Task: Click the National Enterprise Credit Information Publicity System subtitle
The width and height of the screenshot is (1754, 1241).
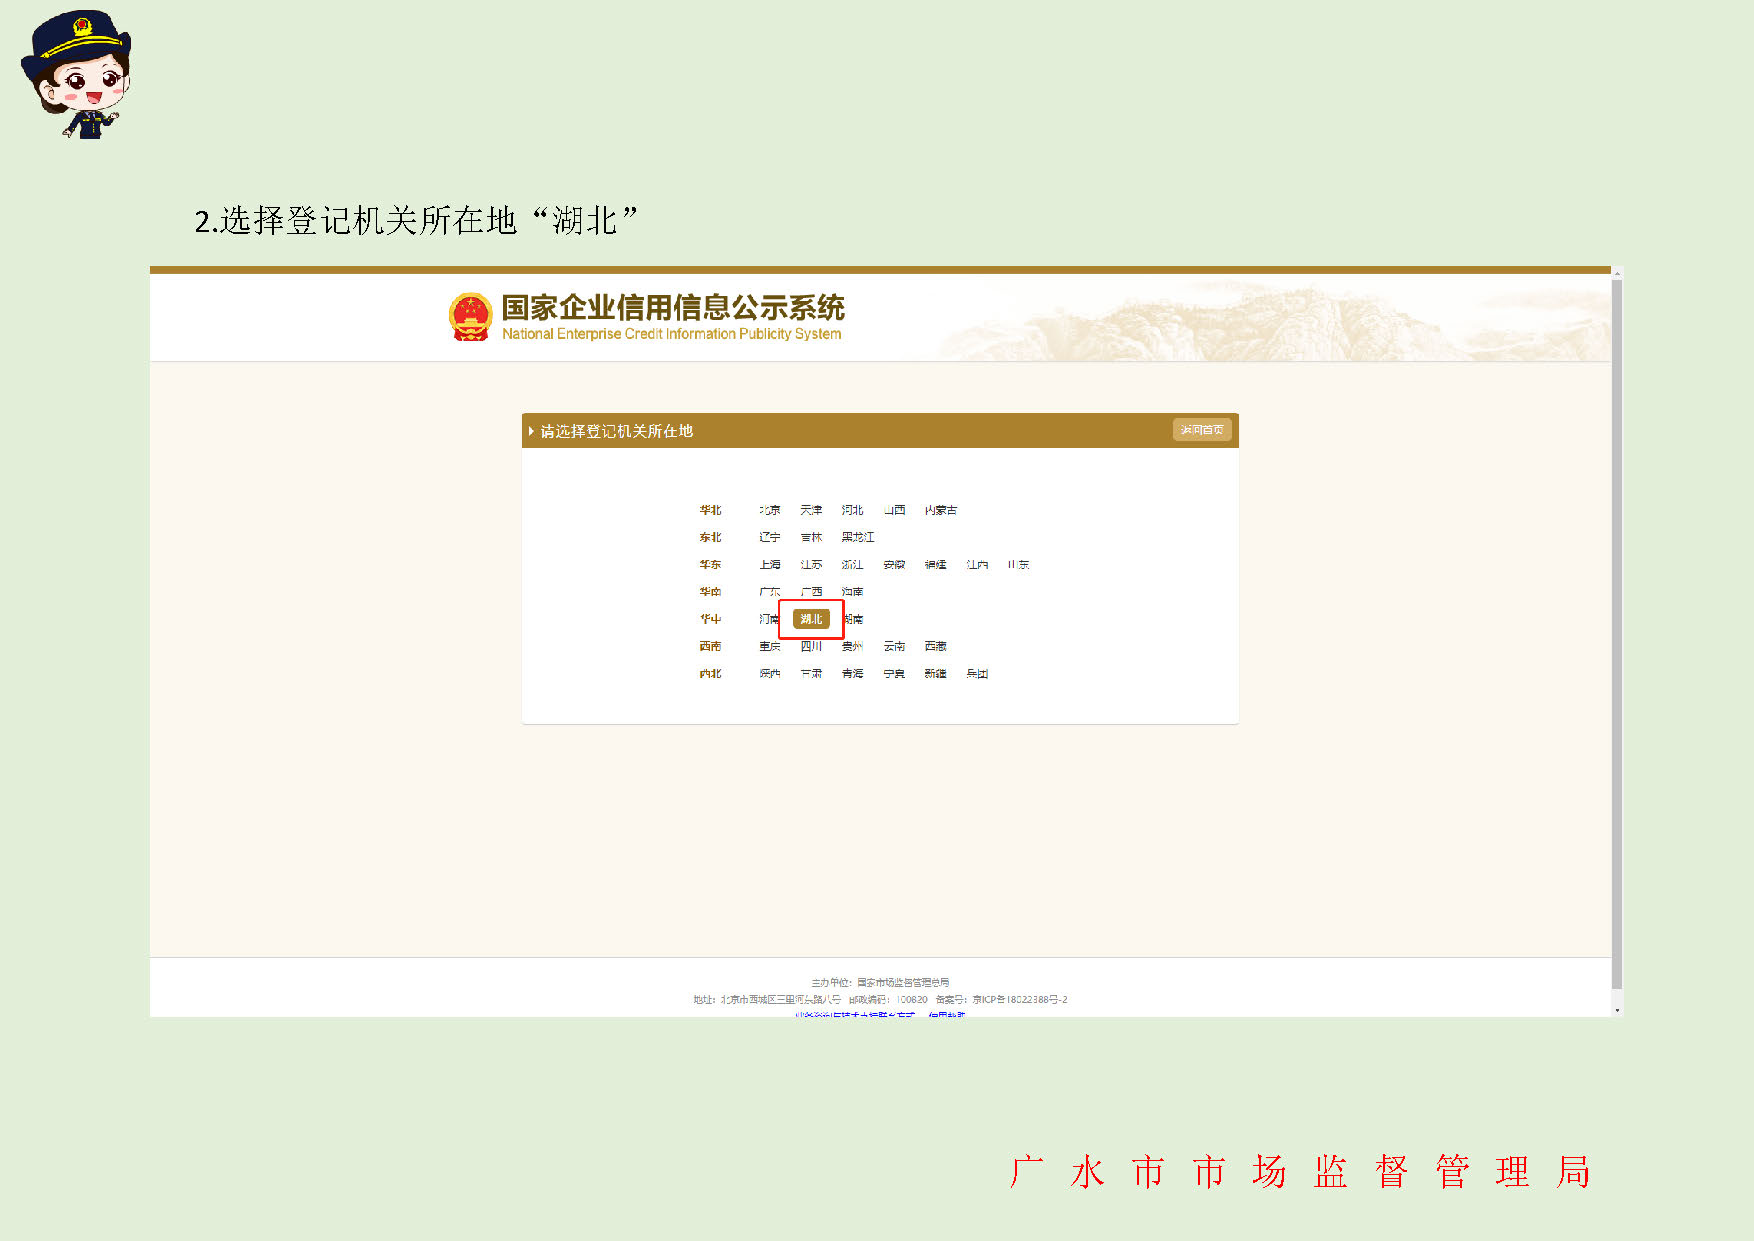Action: 671,334
